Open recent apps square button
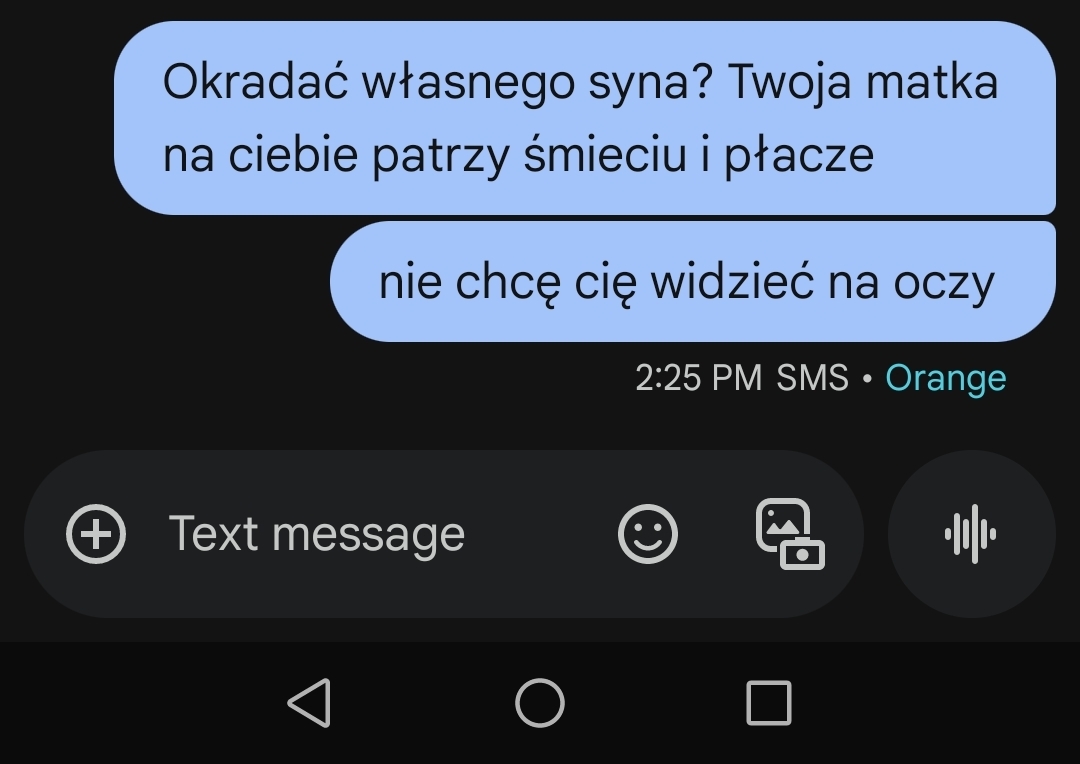Image resolution: width=1080 pixels, height=764 pixels. pos(769,703)
